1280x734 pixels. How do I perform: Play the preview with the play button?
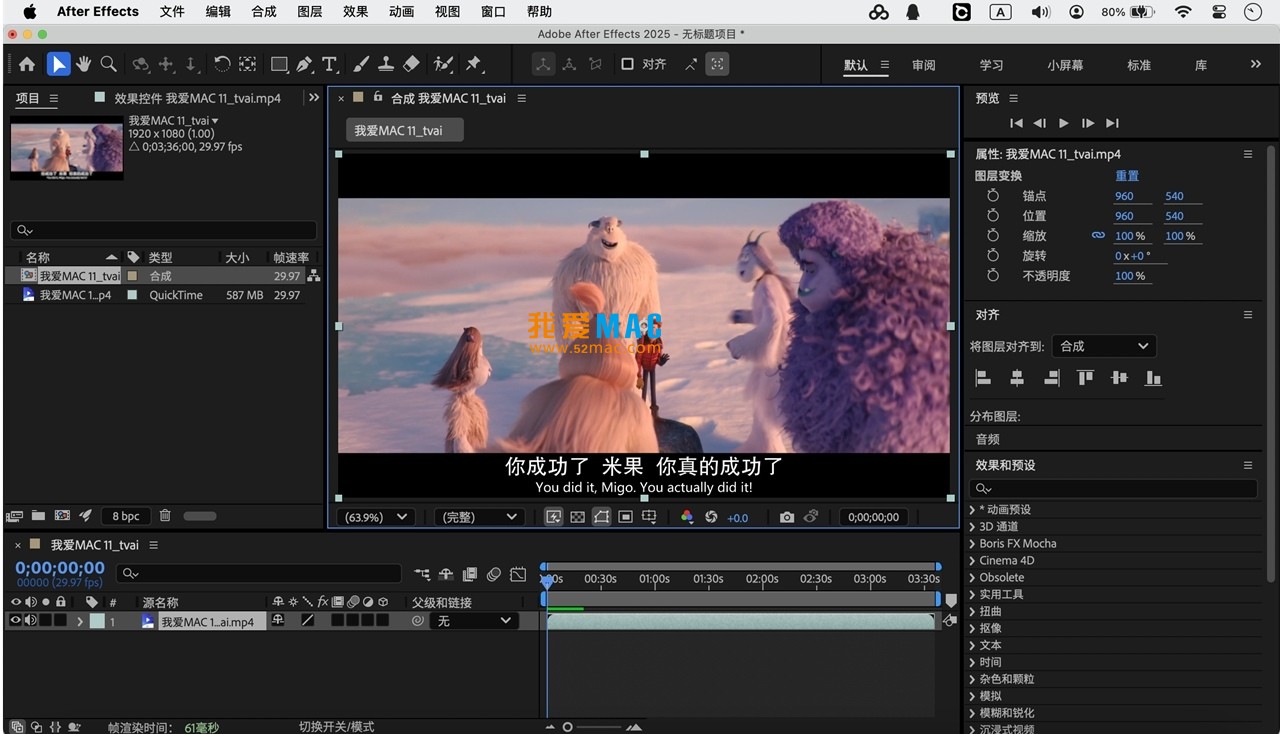point(1063,123)
